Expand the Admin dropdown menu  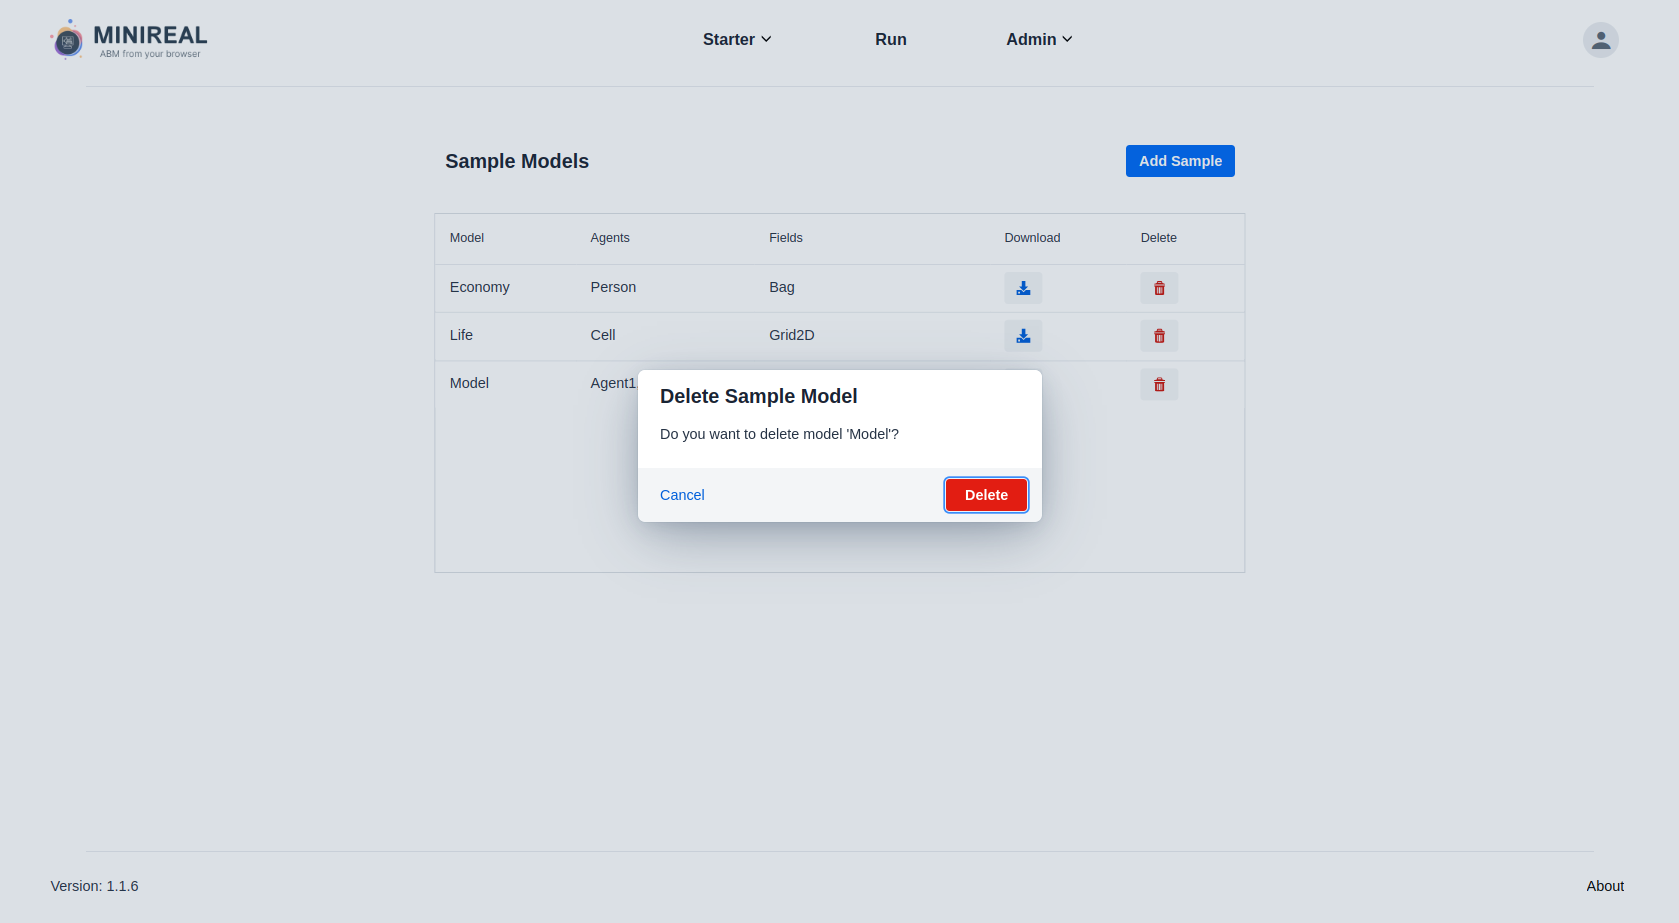click(1039, 39)
